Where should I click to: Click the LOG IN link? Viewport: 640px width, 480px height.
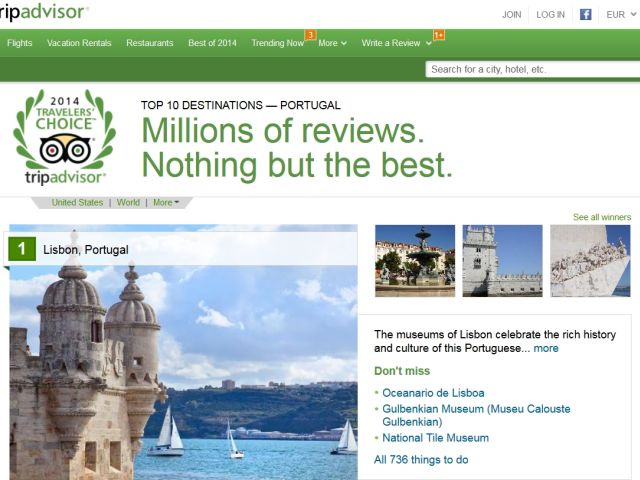pos(550,15)
